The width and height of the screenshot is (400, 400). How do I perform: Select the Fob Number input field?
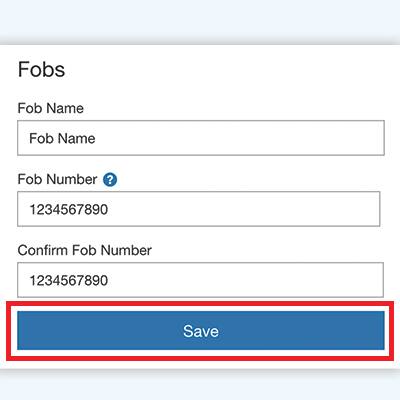(x=199, y=209)
